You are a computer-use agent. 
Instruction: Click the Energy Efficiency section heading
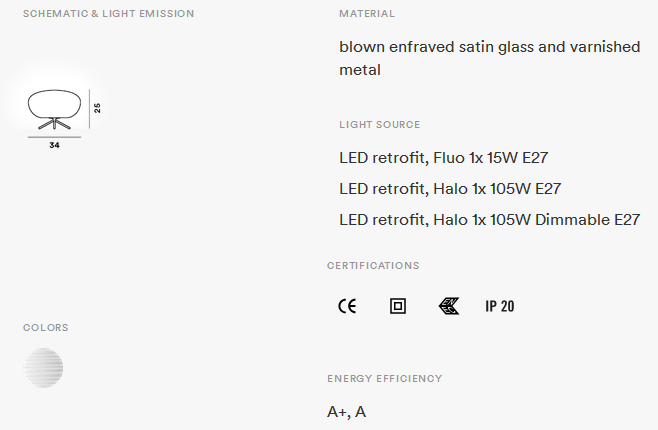point(384,378)
